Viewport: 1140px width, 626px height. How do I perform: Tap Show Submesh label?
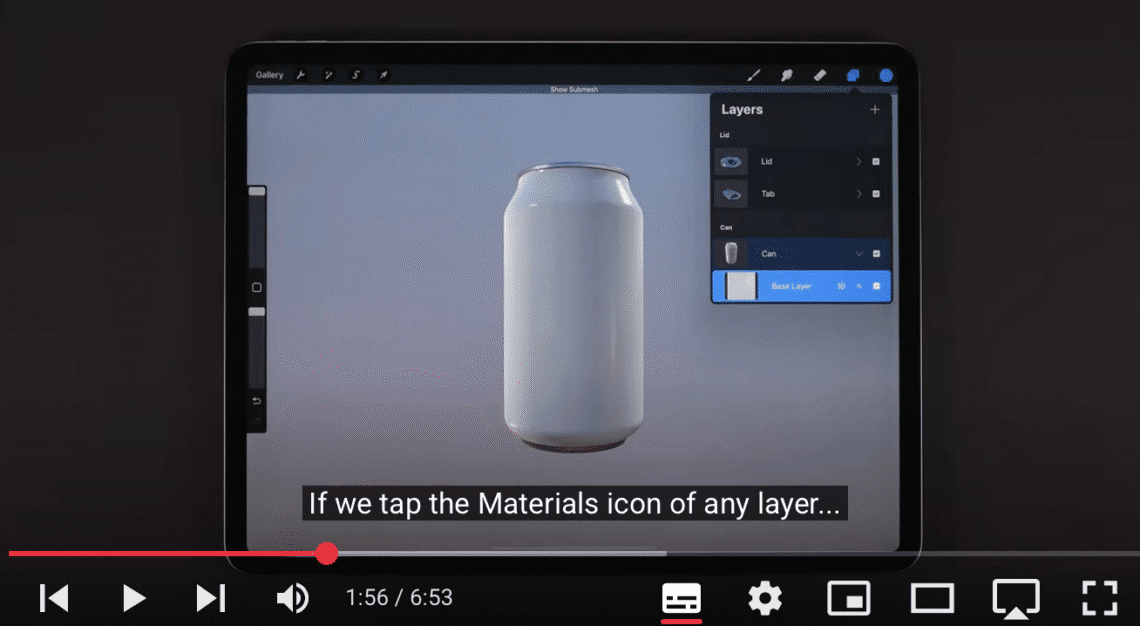click(x=574, y=89)
